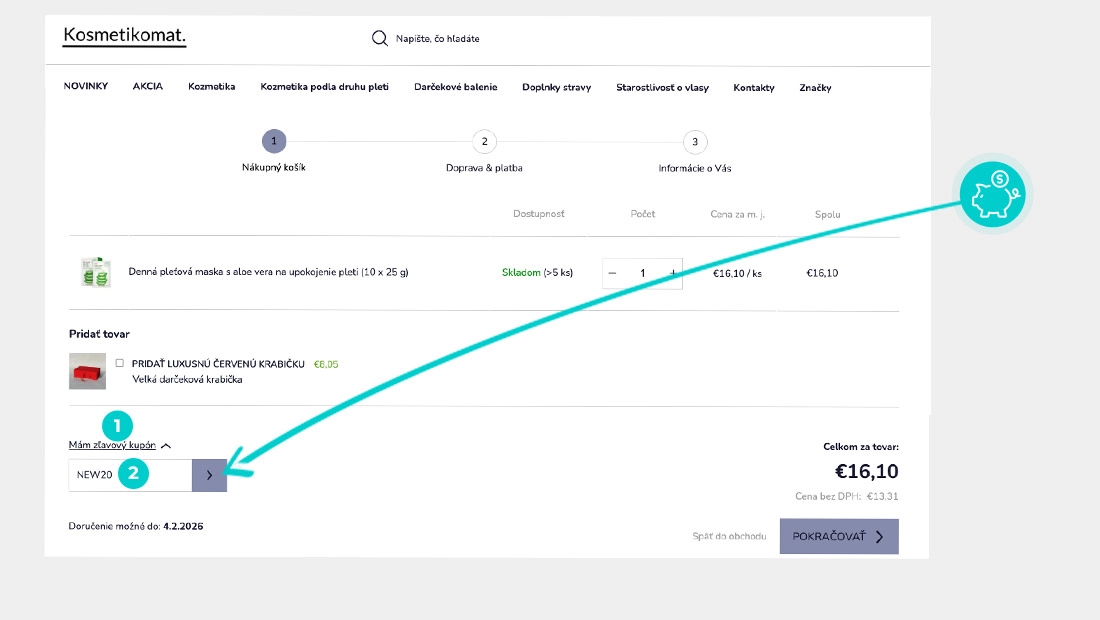Viewport: 1100px width, 620px height.
Task: Open Kozmetika podľa druhu pleti menu
Action: tap(324, 87)
